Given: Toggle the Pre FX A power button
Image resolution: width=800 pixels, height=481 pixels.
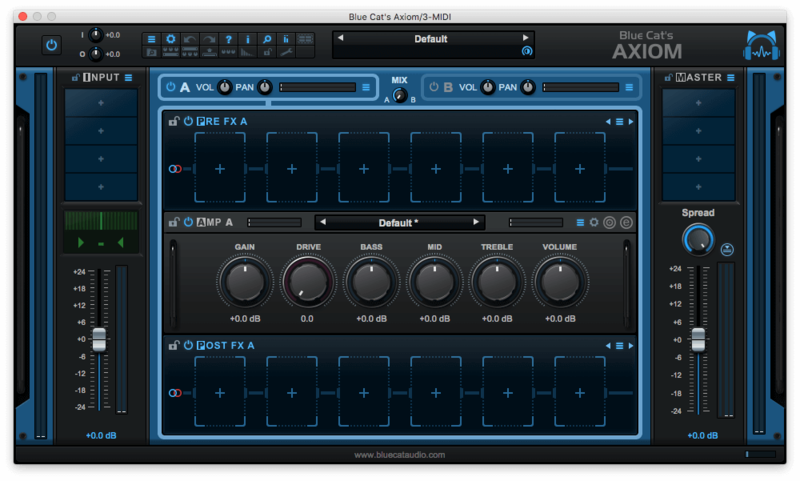Looking at the screenshot, I should [x=188, y=121].
